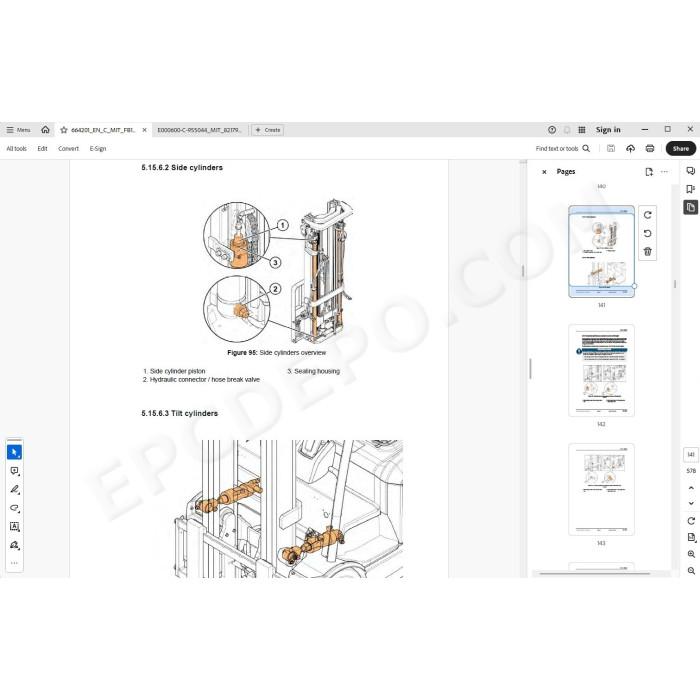Open All tools menu
Viewport: 700px width, 700px height.
point(17,149)
